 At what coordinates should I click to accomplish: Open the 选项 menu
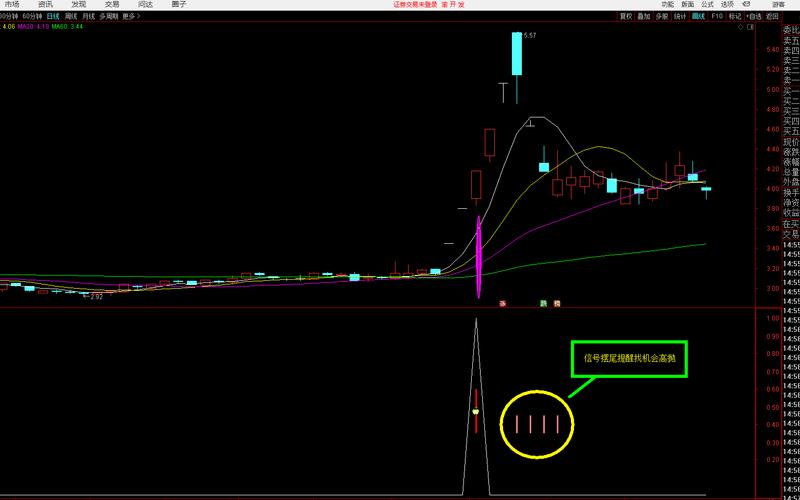pyautogui.click(x=727, y=5)
